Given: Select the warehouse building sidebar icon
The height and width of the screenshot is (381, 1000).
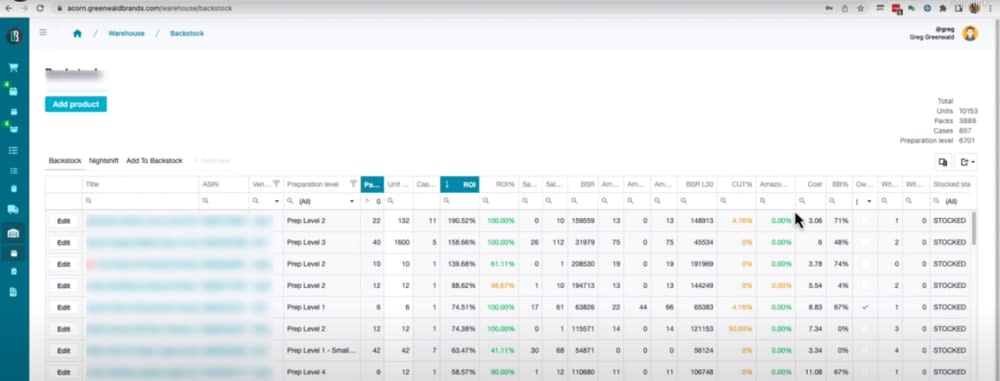Looking at the screenshot, I should [x=13, y=233].
